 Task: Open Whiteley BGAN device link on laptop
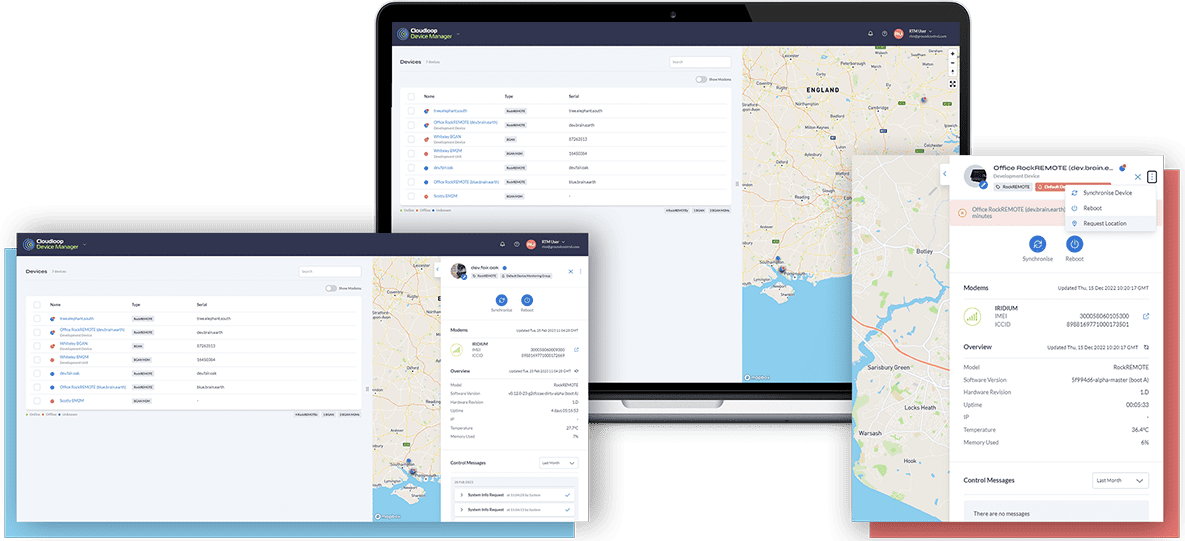click(448, 137)
